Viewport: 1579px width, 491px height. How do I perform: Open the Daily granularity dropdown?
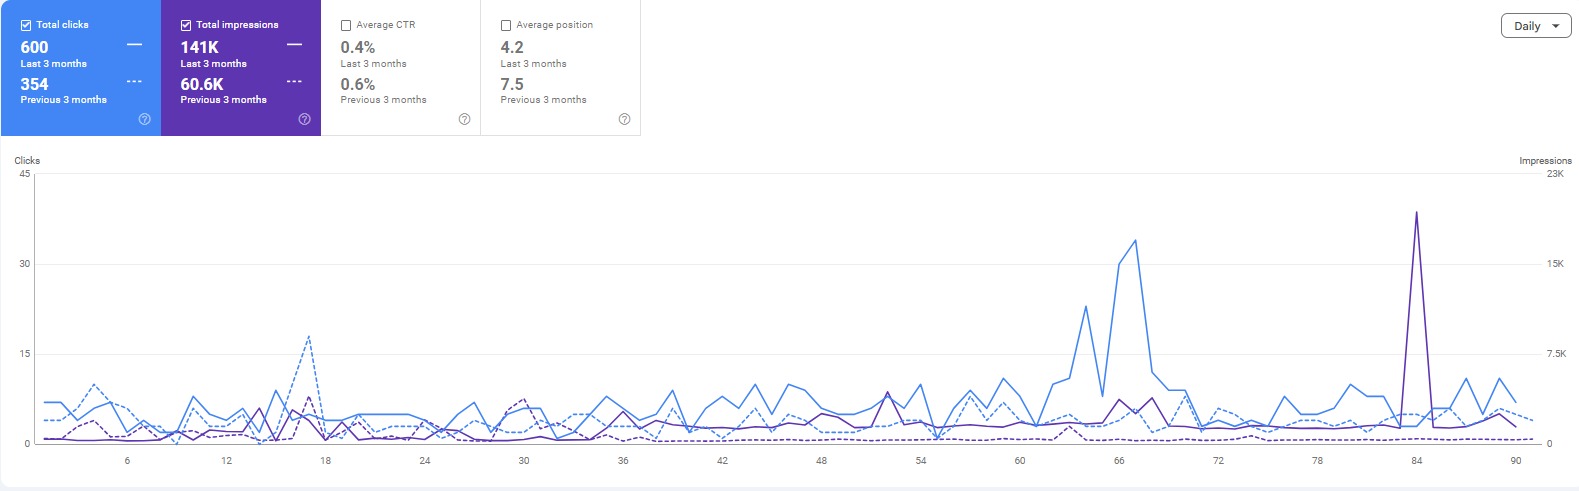click(x=1535, y=26)
